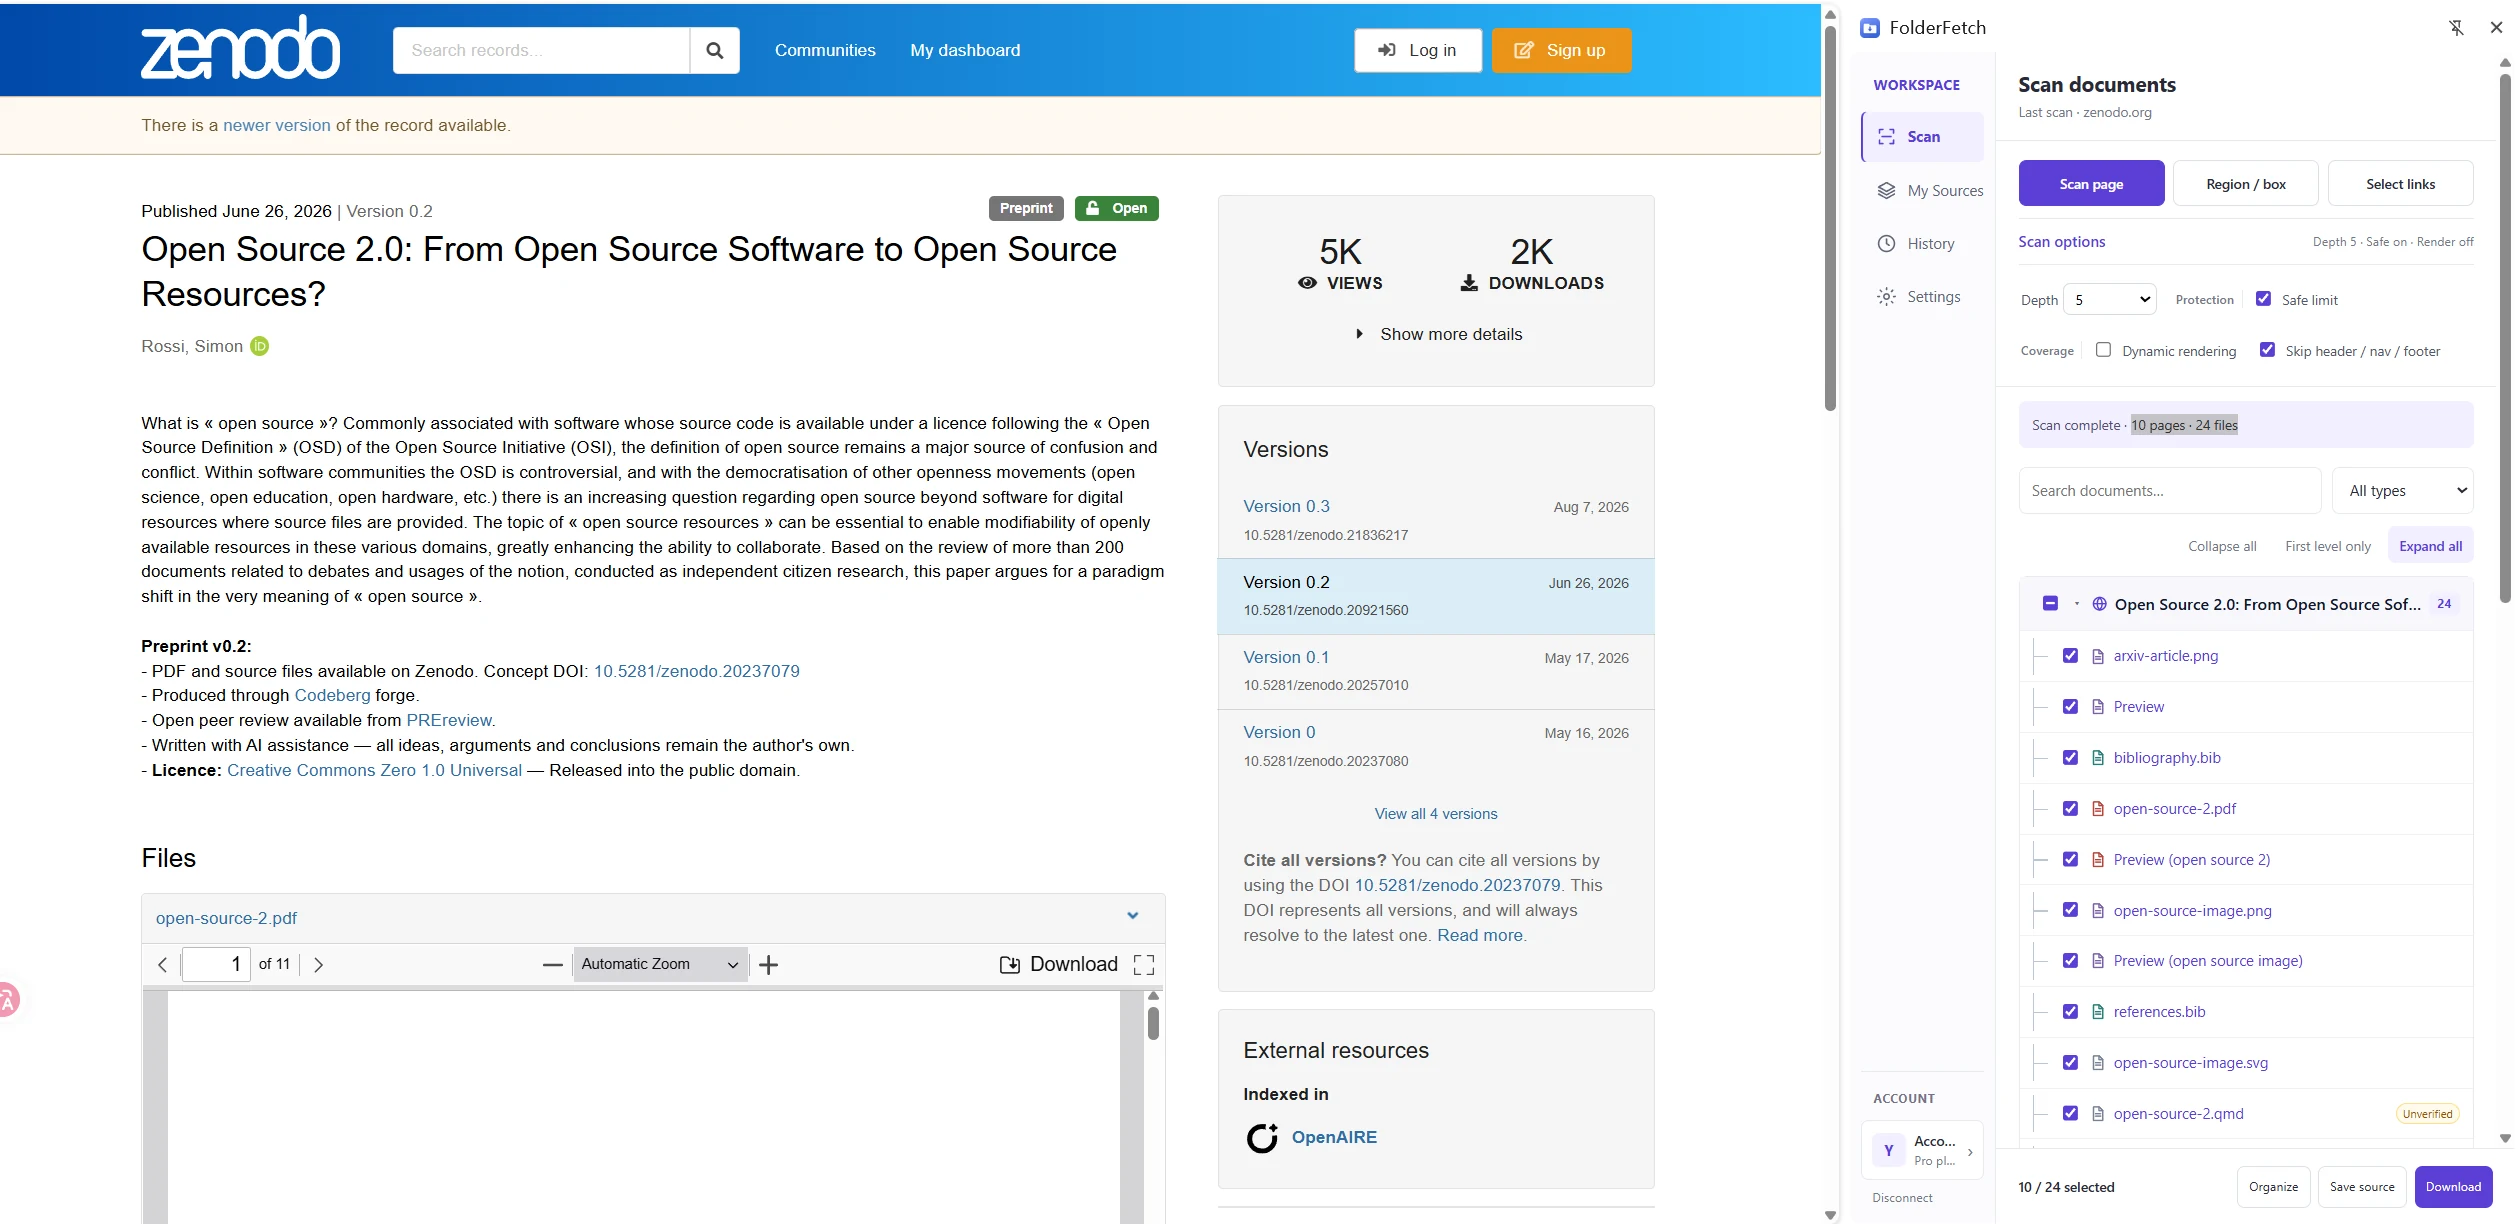Screen dimensions: 2517x1224
Task: Click Sign up button
Action: (1561, 50)
